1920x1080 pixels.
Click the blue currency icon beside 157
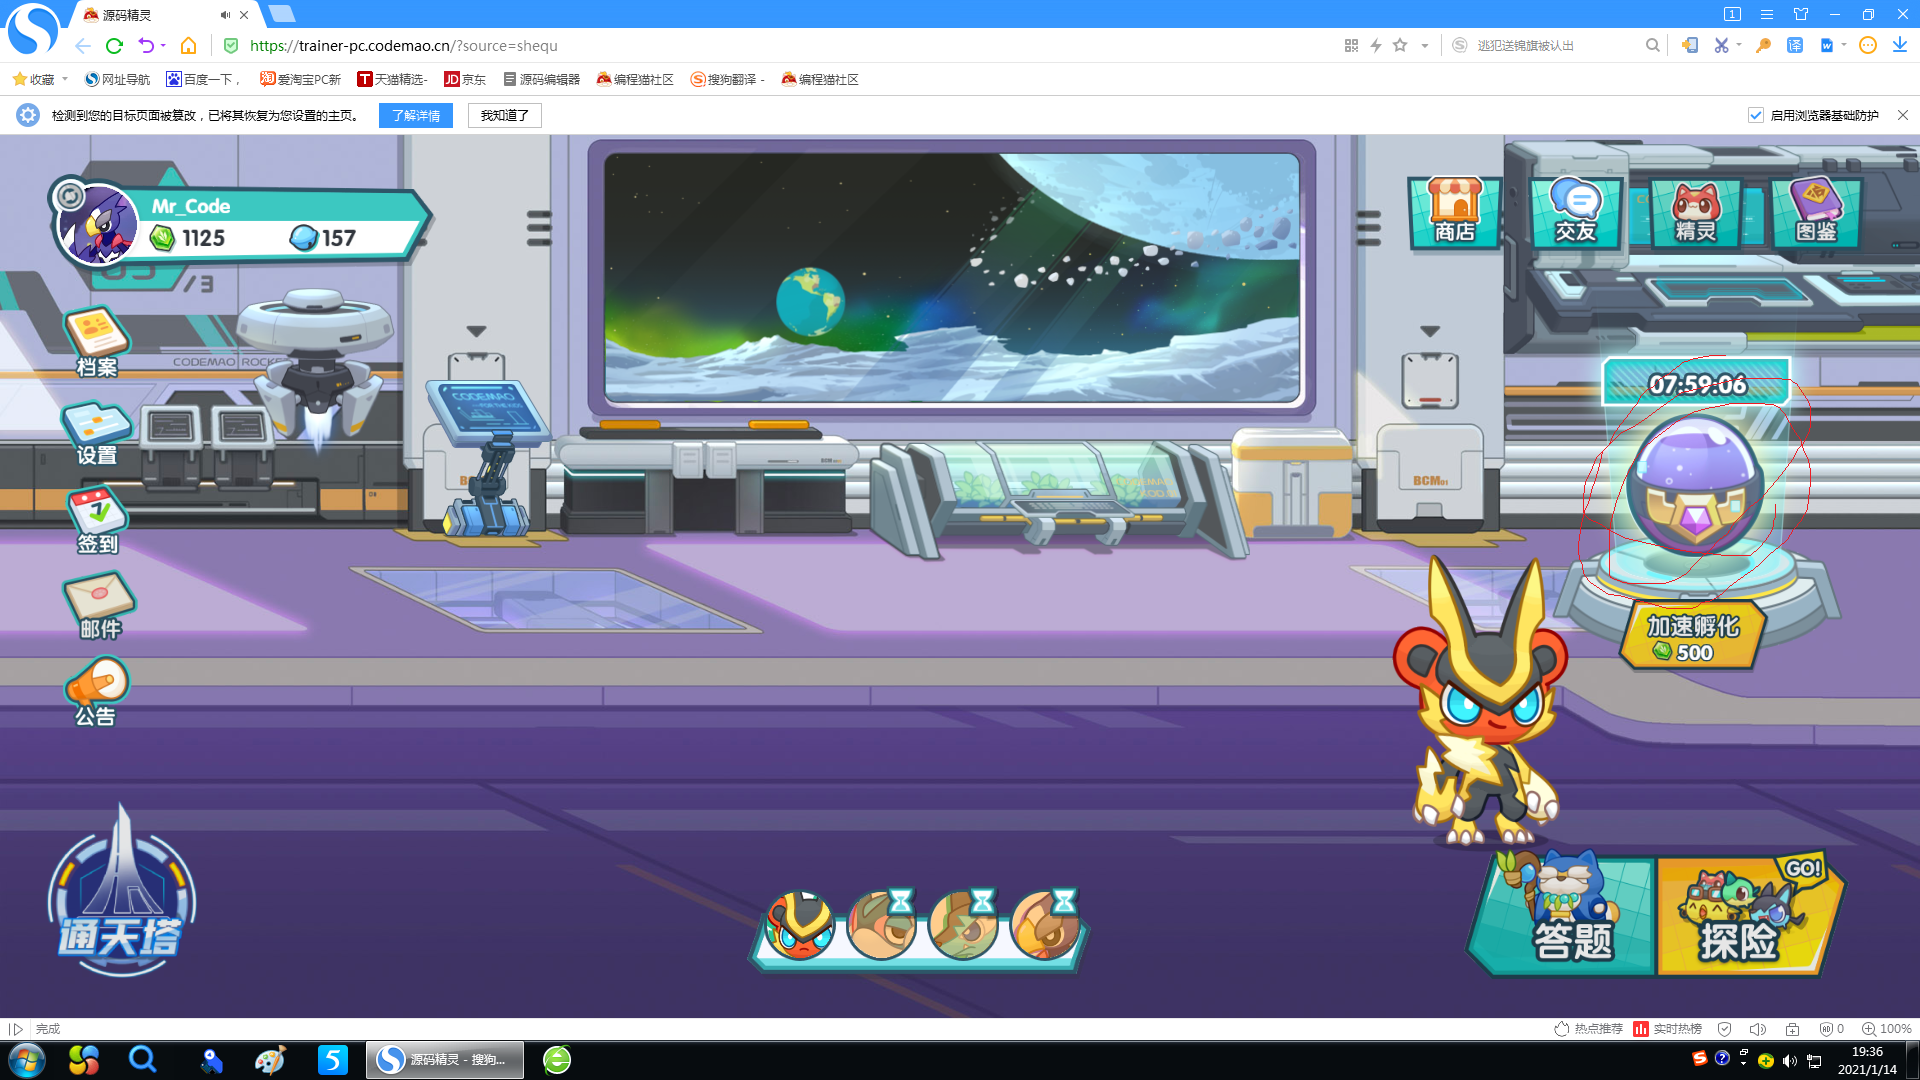pos(303,238)
